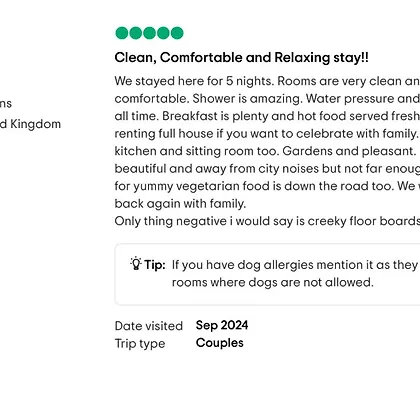Click the tip text about dog allergies
This screenshot has width=420, height=420.
click(296, 273)
